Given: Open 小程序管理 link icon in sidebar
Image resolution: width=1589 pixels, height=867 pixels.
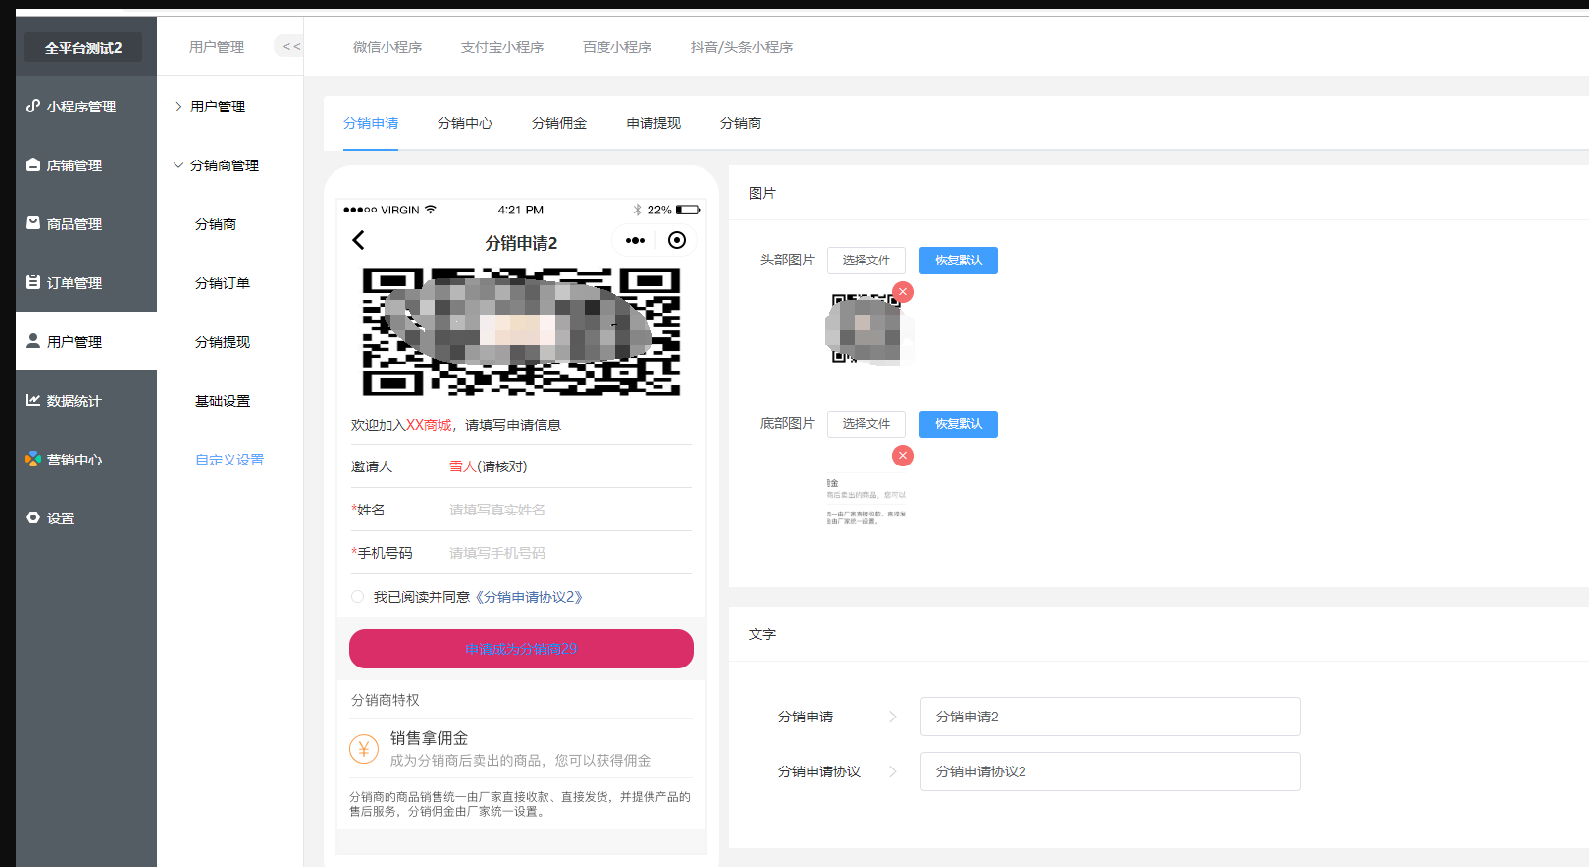Looking at the screenshot, I should (x=33, y=106).
